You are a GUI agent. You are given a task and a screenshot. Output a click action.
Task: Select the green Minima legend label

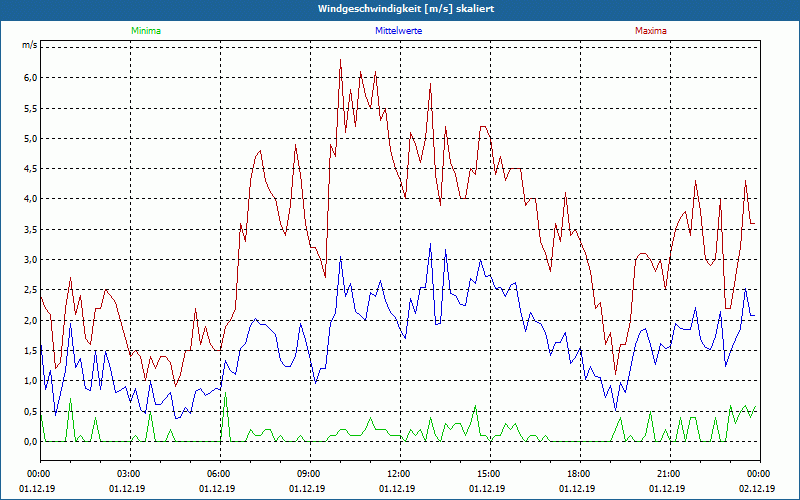tap(146, 31)
